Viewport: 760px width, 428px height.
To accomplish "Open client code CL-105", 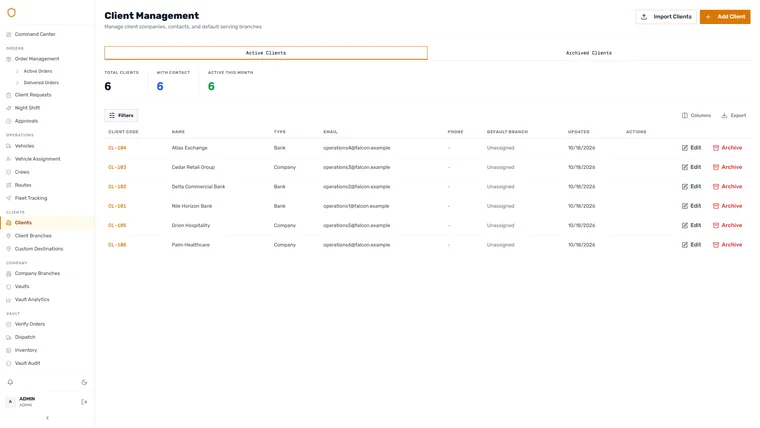I will (117, 225).
